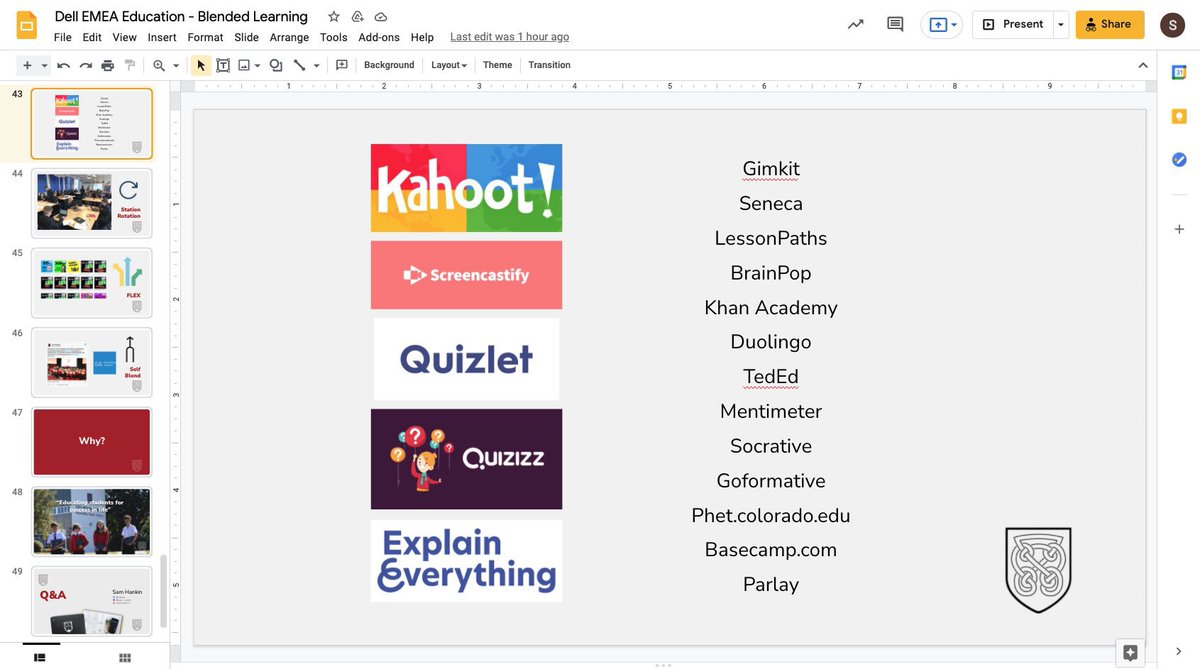The height and width of the screenshot is (669, 1200).
Task: Open the View menu
Action: pos(124,37)
